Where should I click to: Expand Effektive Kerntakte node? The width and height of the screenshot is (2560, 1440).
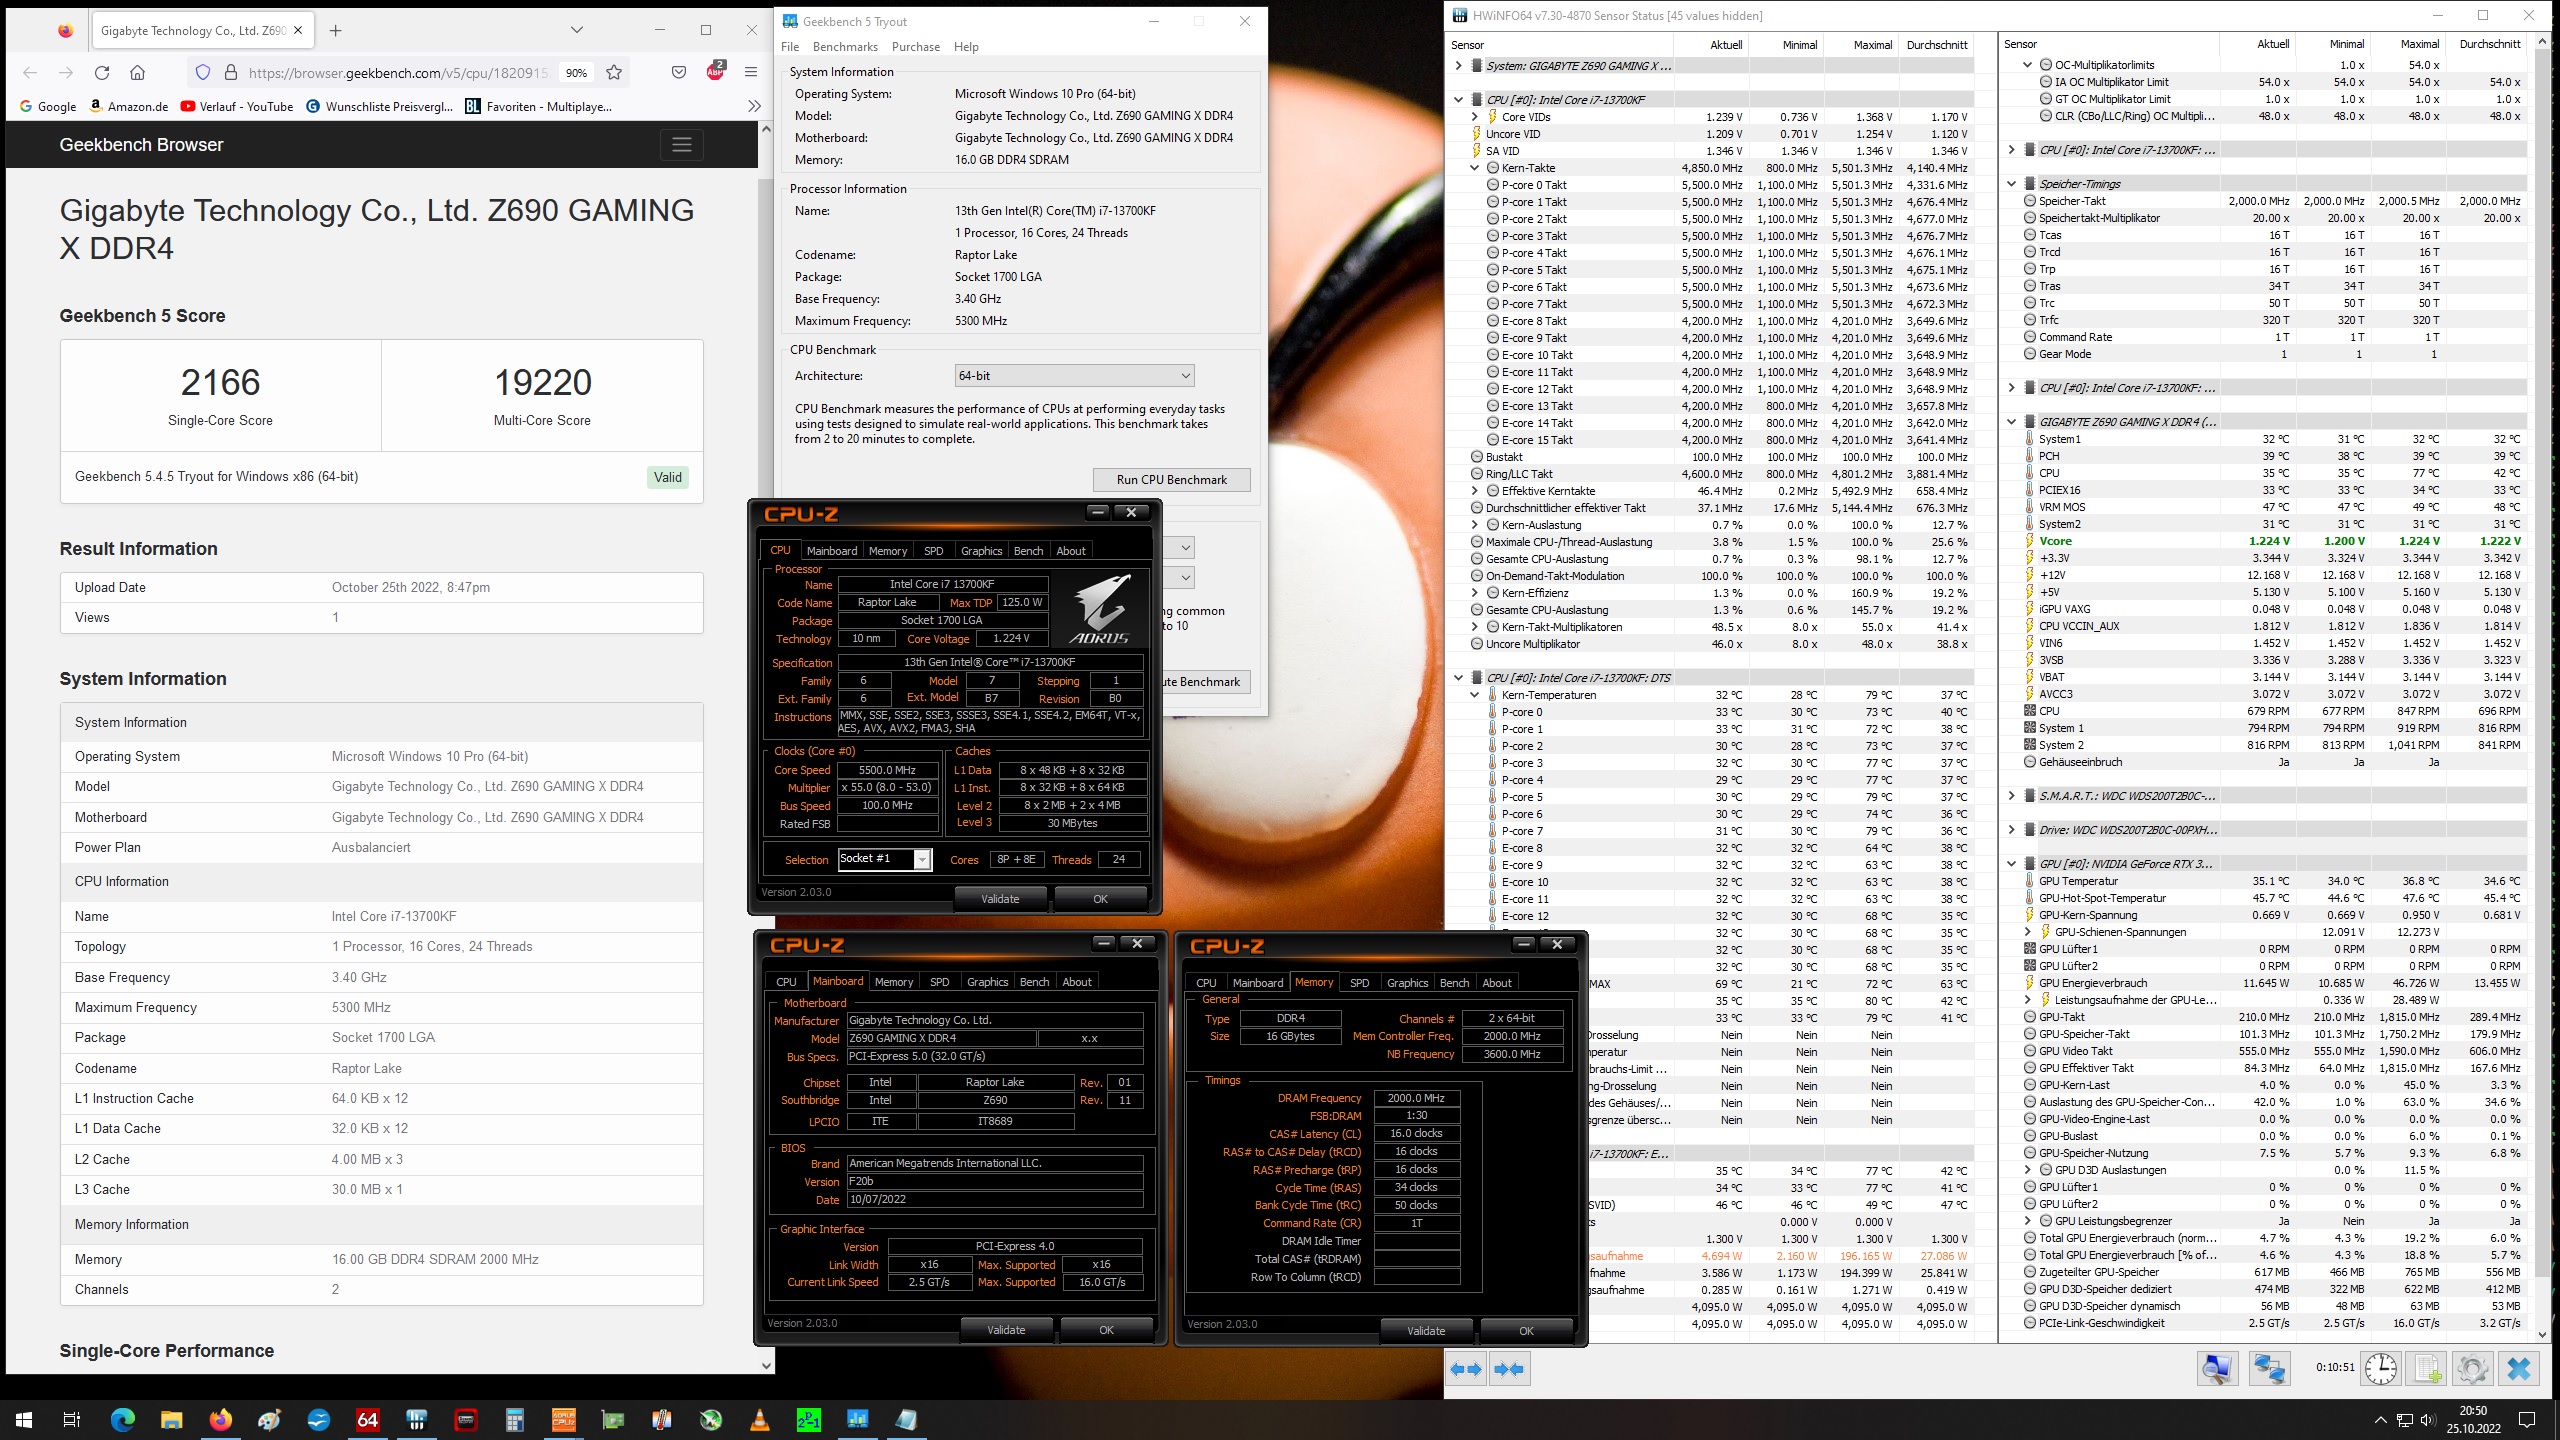[1475, 491]
